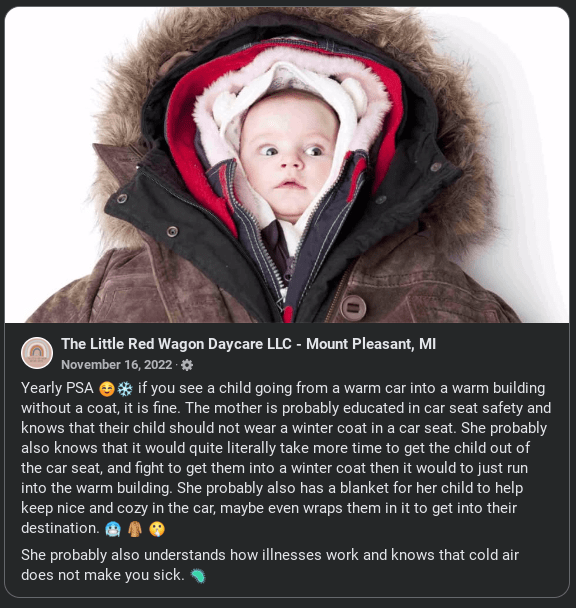Screen dimensions: 576x608
Task: Click the snowflake emoji in the post
Action: tap(125, 389)
